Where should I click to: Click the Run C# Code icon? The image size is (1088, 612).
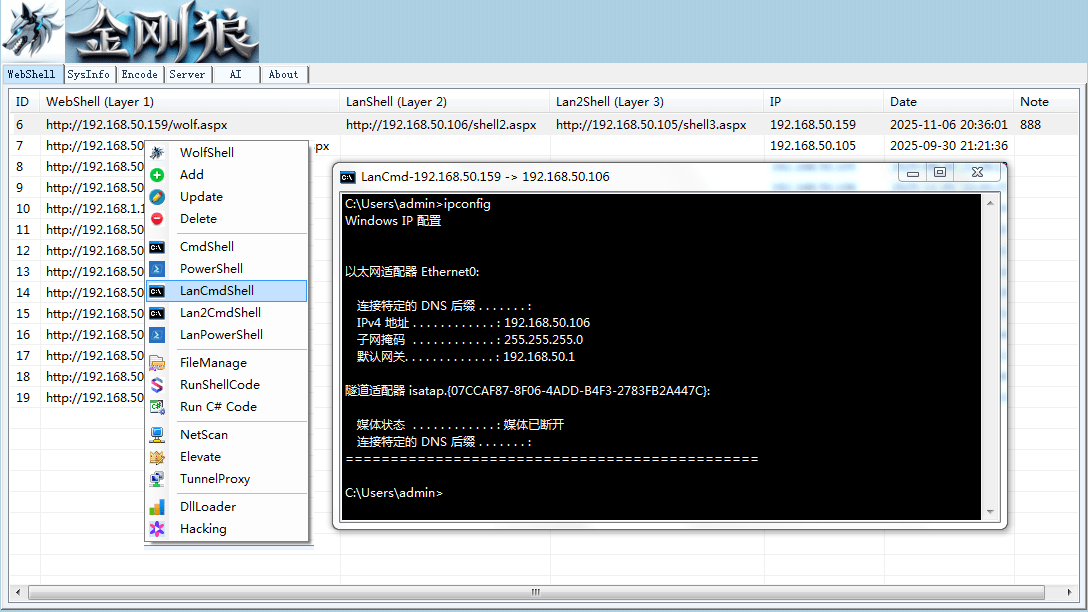click(157, 407)
